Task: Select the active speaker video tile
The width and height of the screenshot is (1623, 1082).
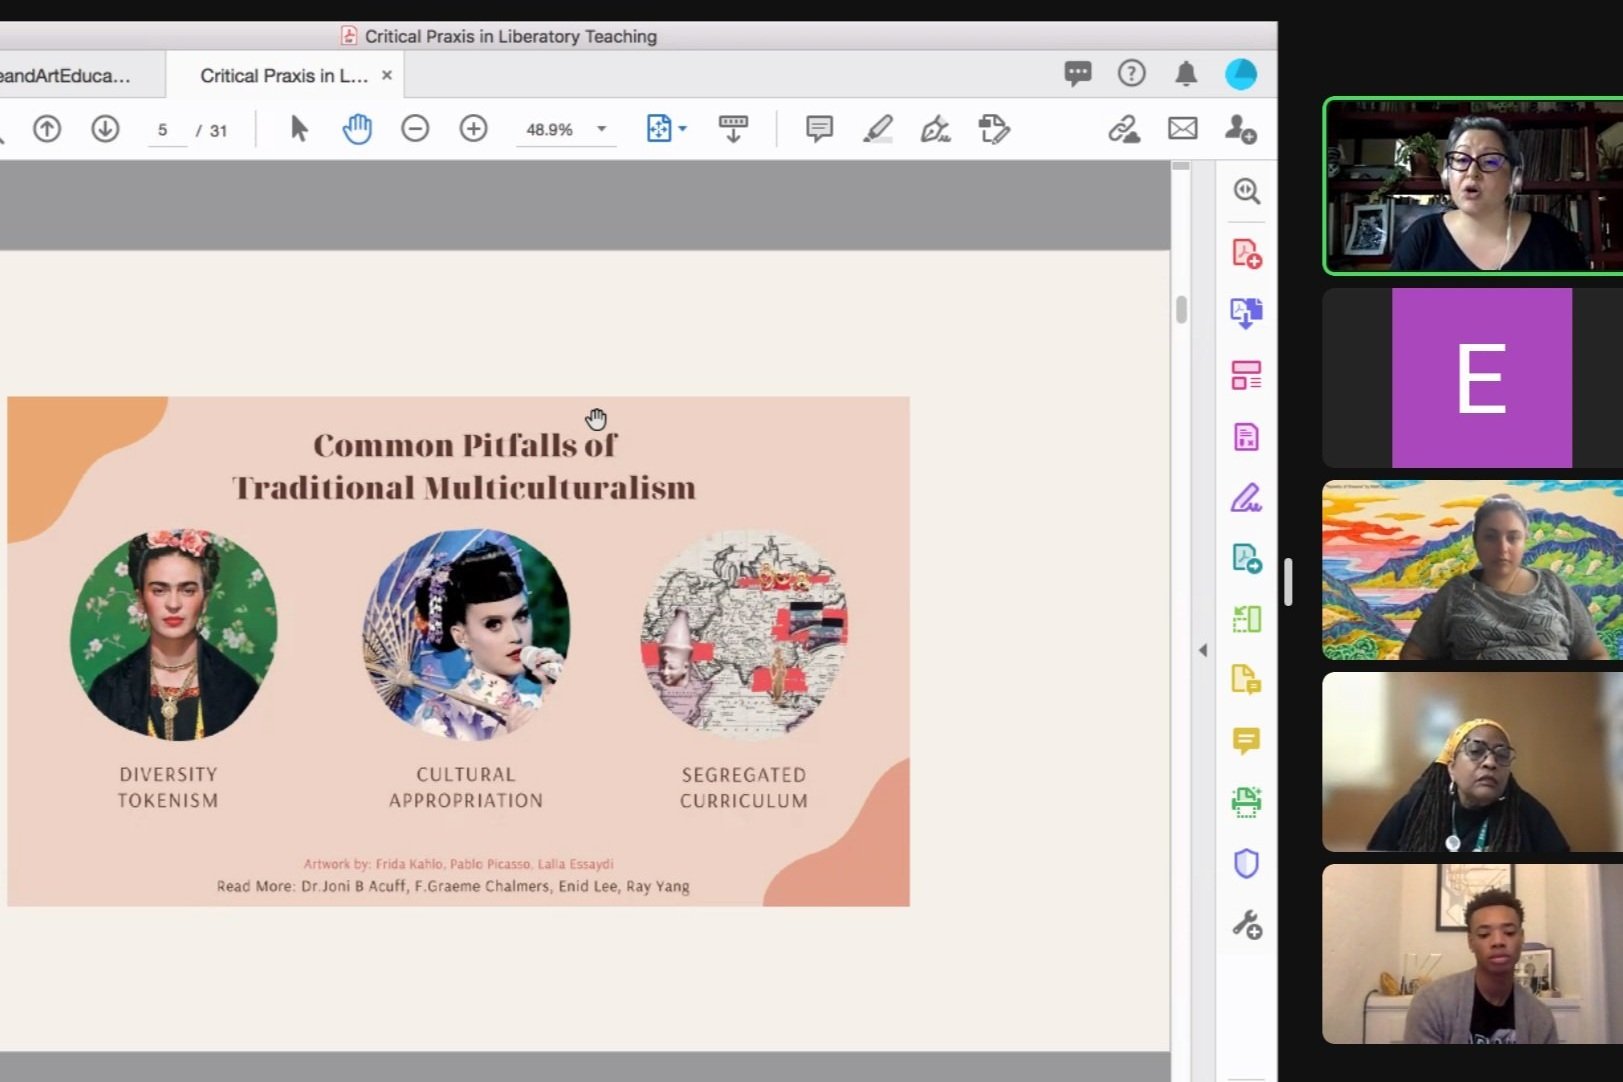Action: click(1473, 185)
